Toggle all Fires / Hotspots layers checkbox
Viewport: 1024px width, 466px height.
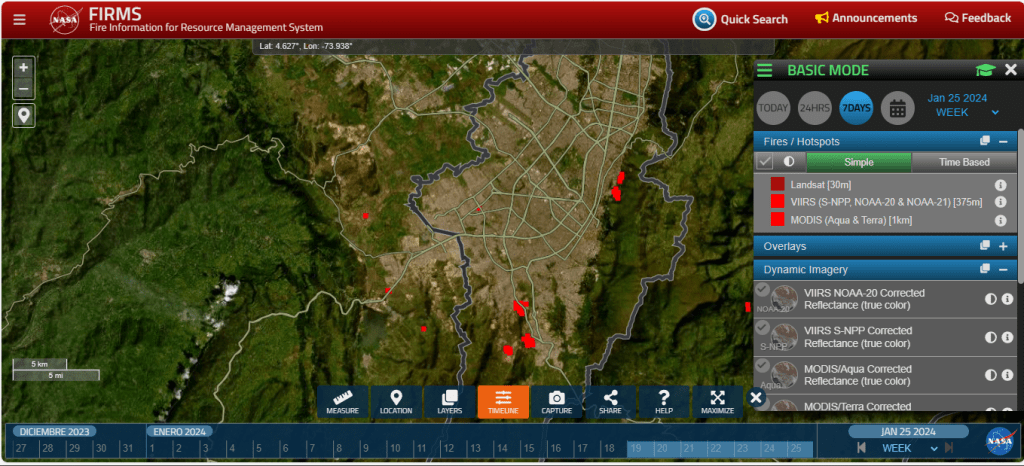click(765, 162)
